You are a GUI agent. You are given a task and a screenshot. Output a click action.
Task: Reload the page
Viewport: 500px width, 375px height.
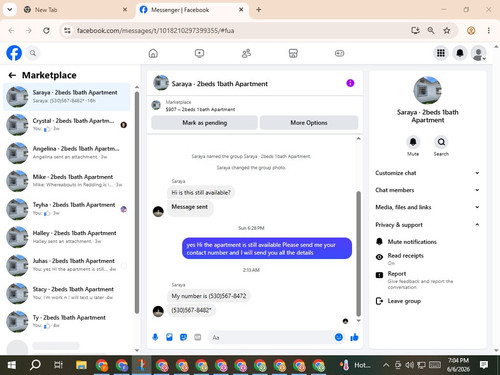pos(46,31)
